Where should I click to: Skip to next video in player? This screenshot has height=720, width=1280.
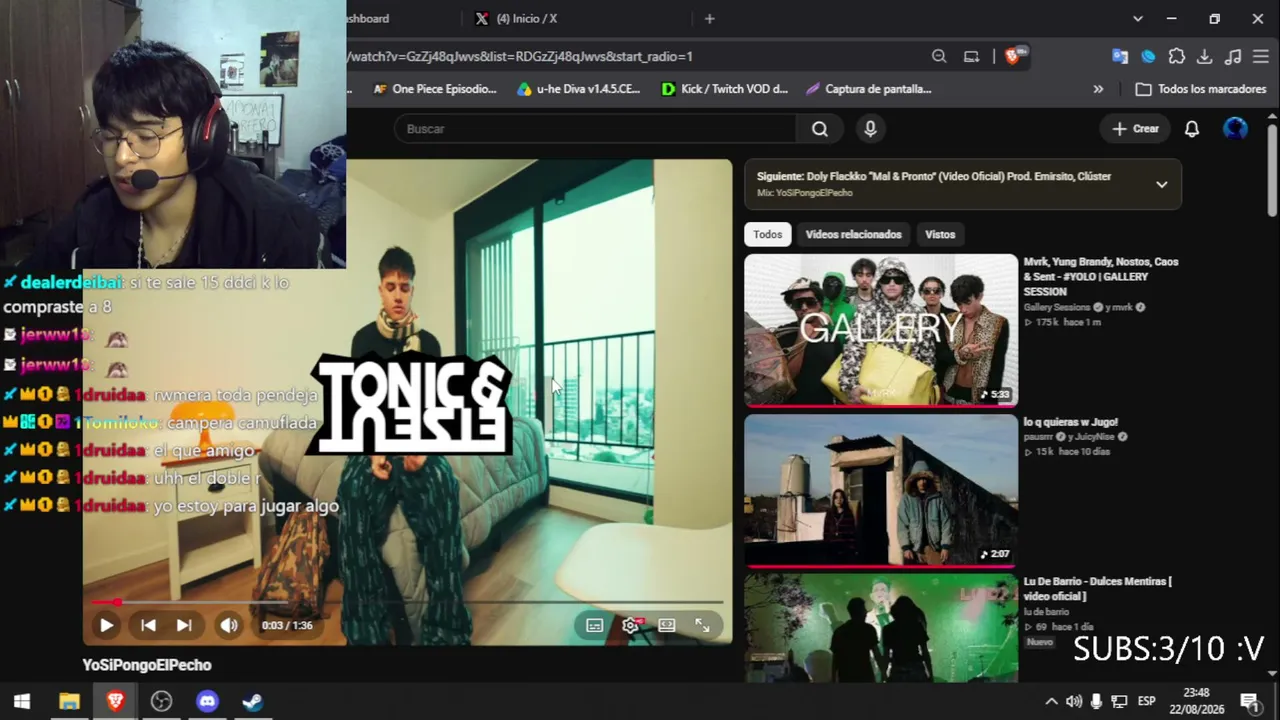[184, 625]
